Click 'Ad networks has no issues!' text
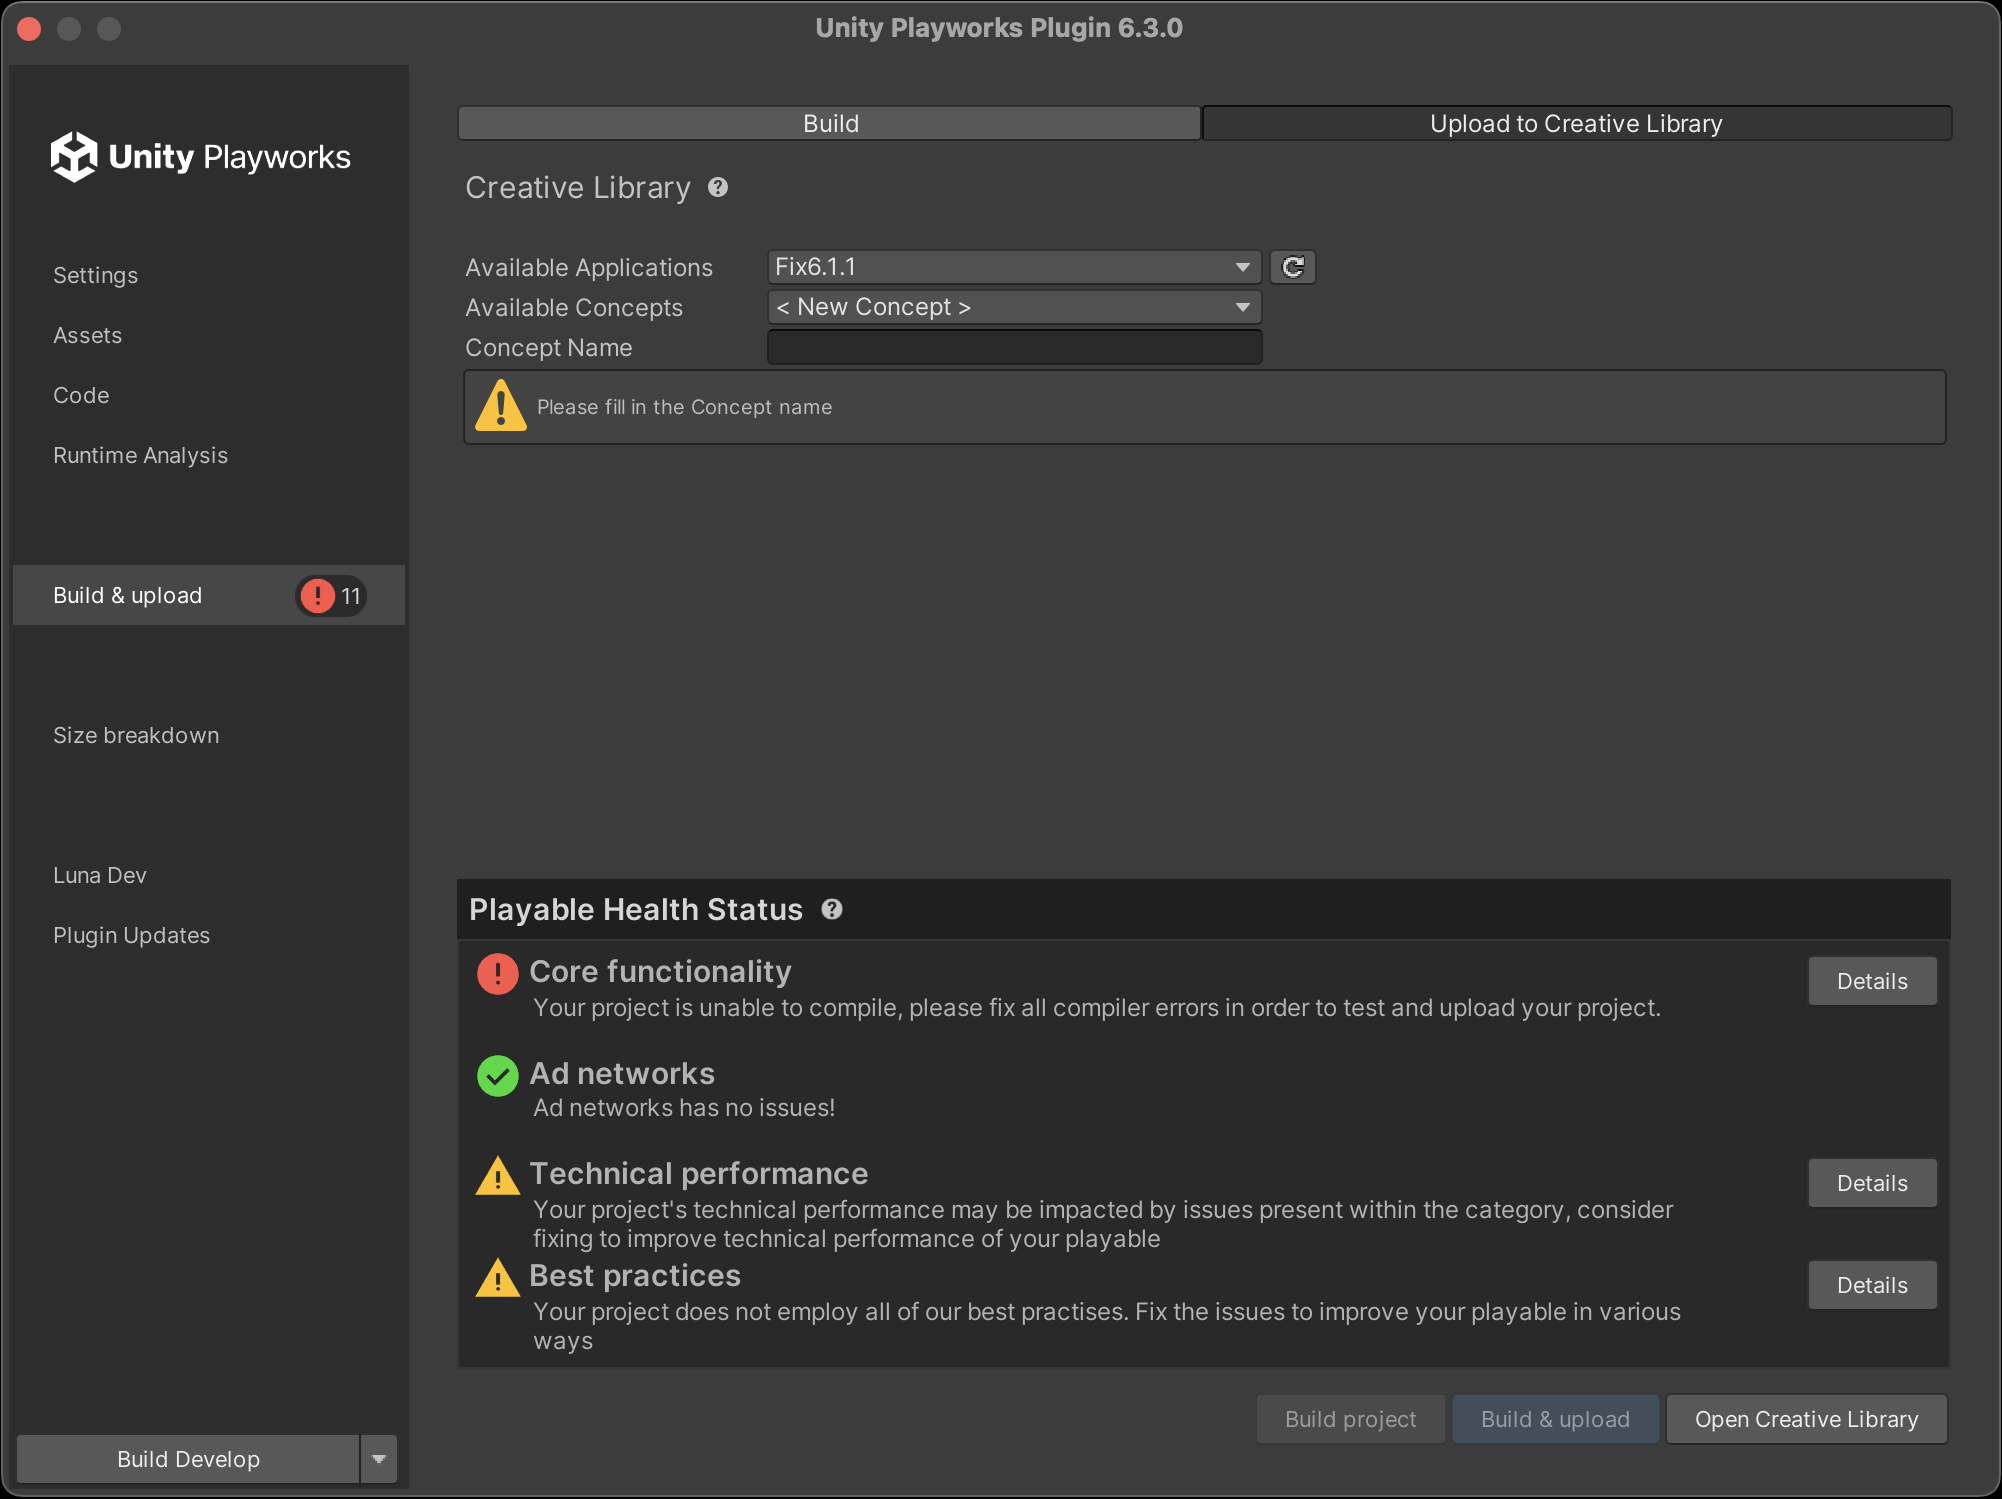Image resolution: width=2002 pixels, height=1499 pixels. 684,1108
